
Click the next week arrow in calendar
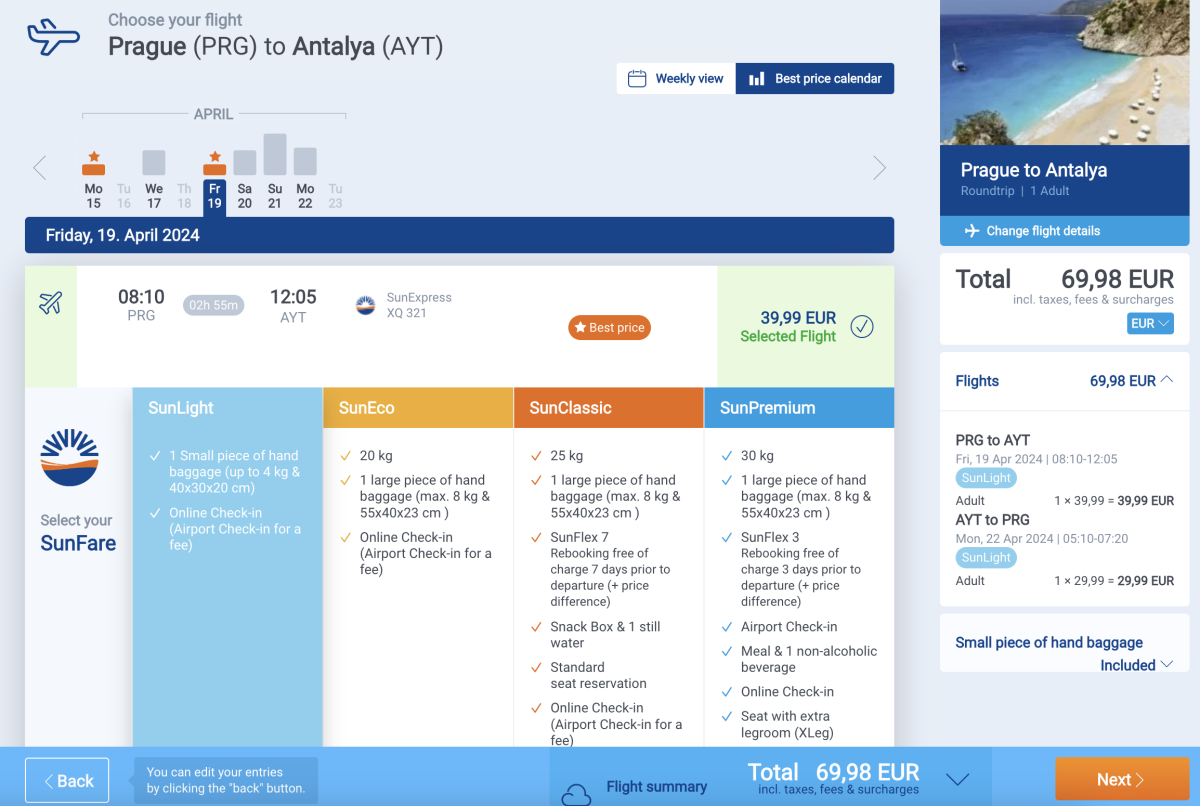pos(879,168)
